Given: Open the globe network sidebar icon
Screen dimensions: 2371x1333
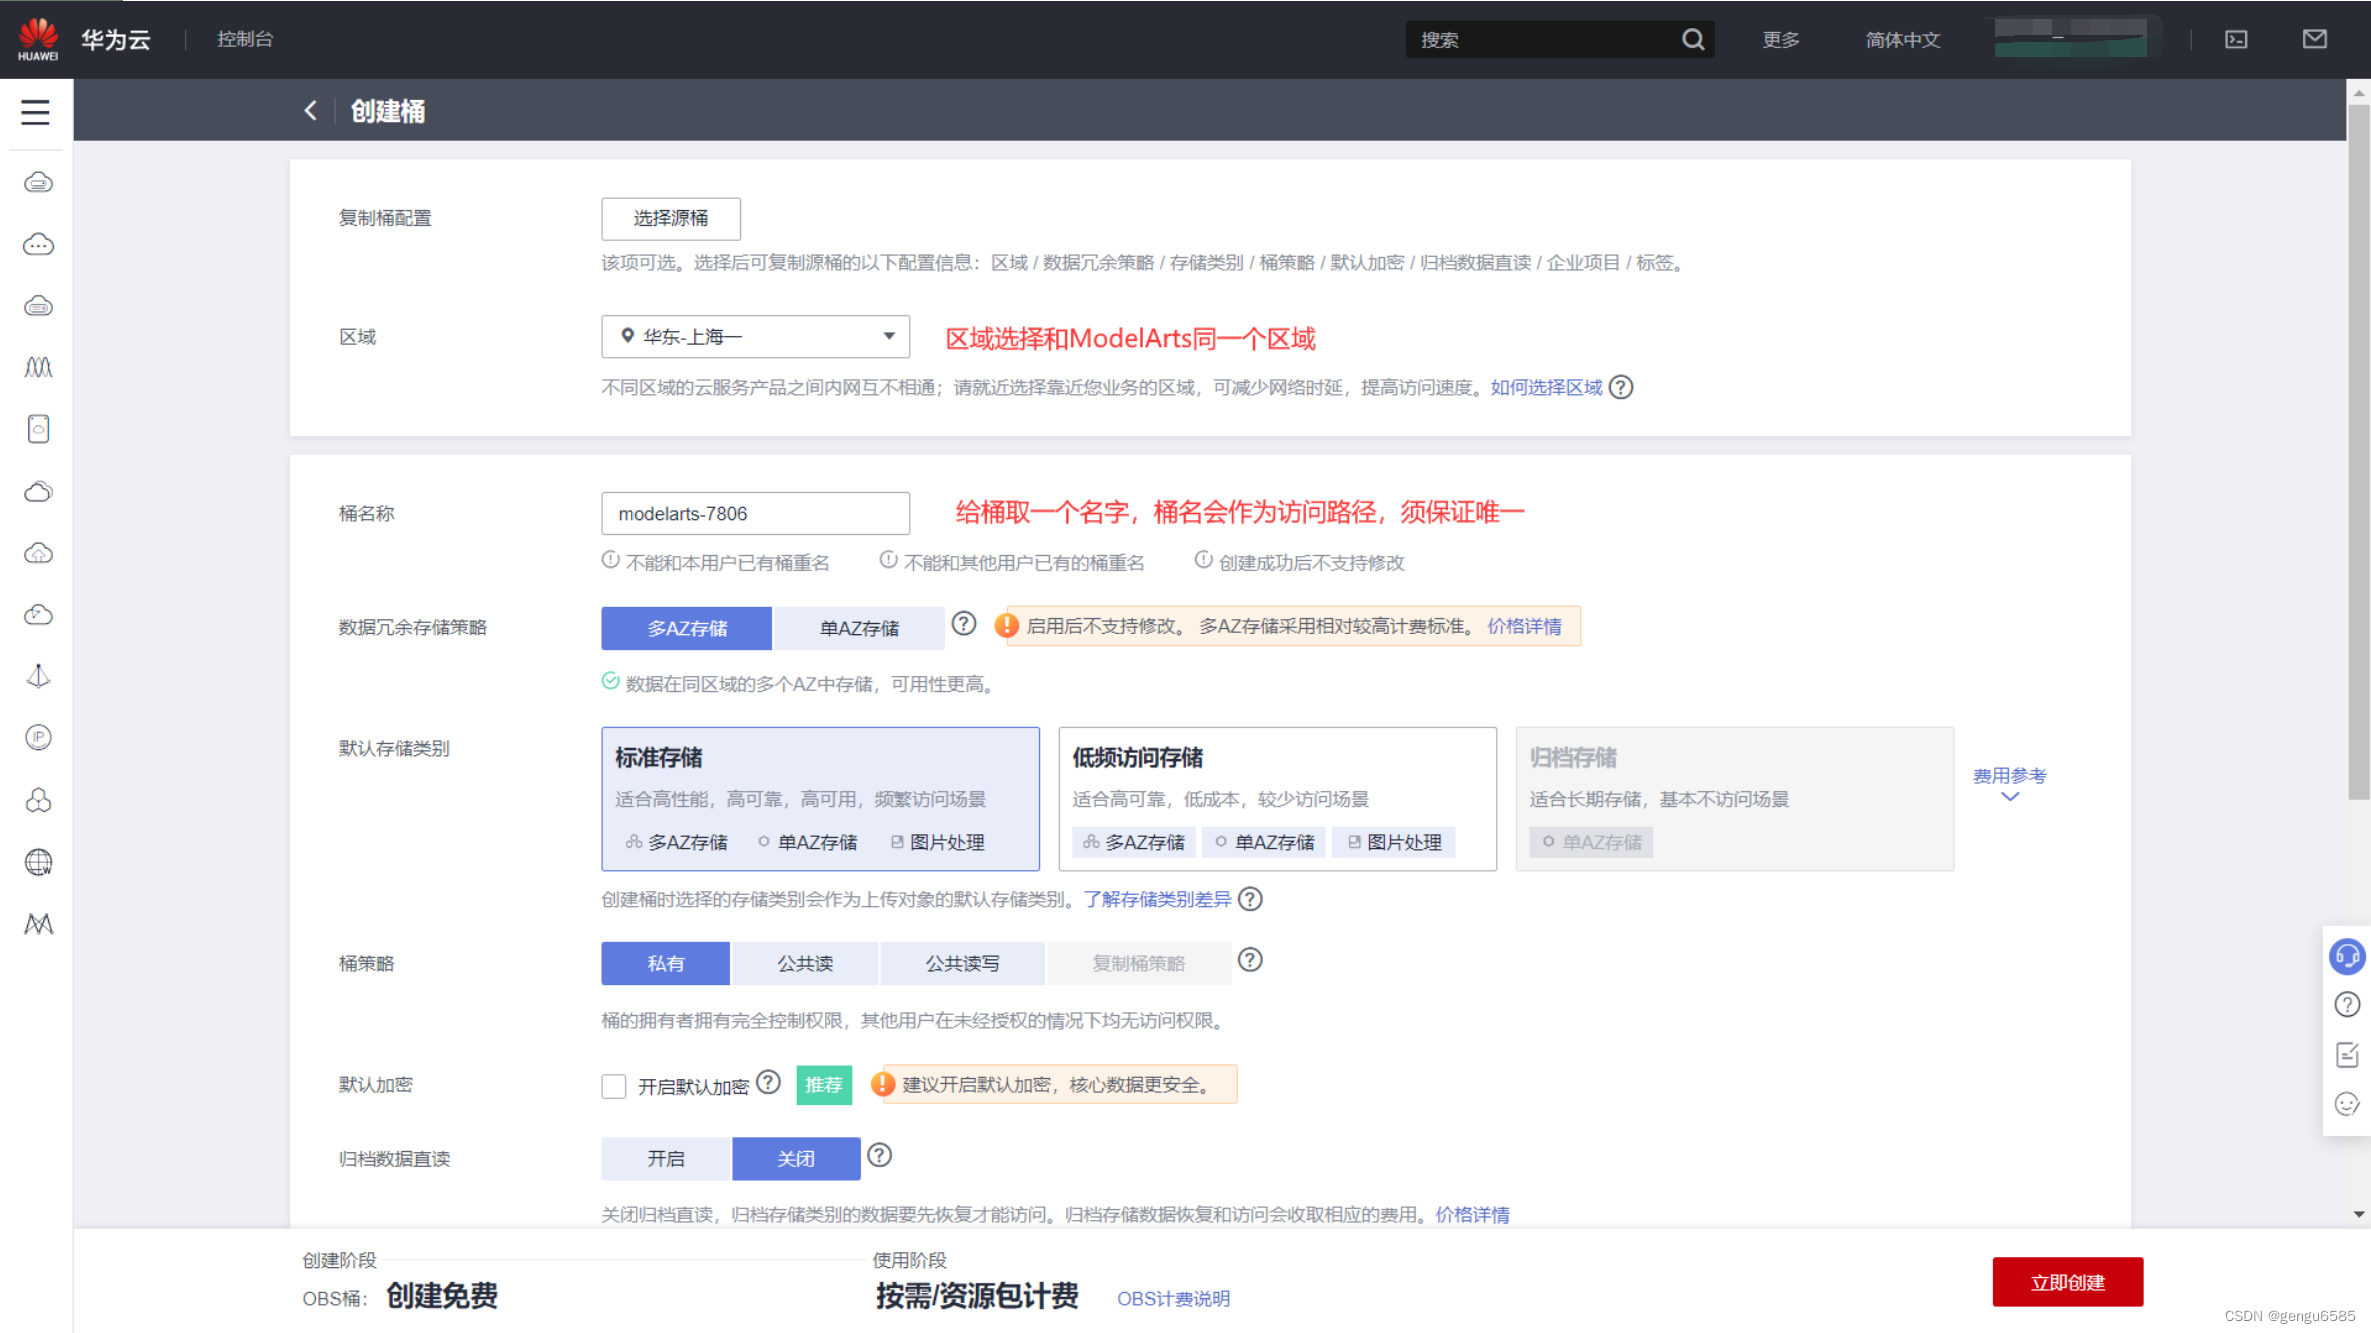Looking at the screenshot, I should 38,862.
